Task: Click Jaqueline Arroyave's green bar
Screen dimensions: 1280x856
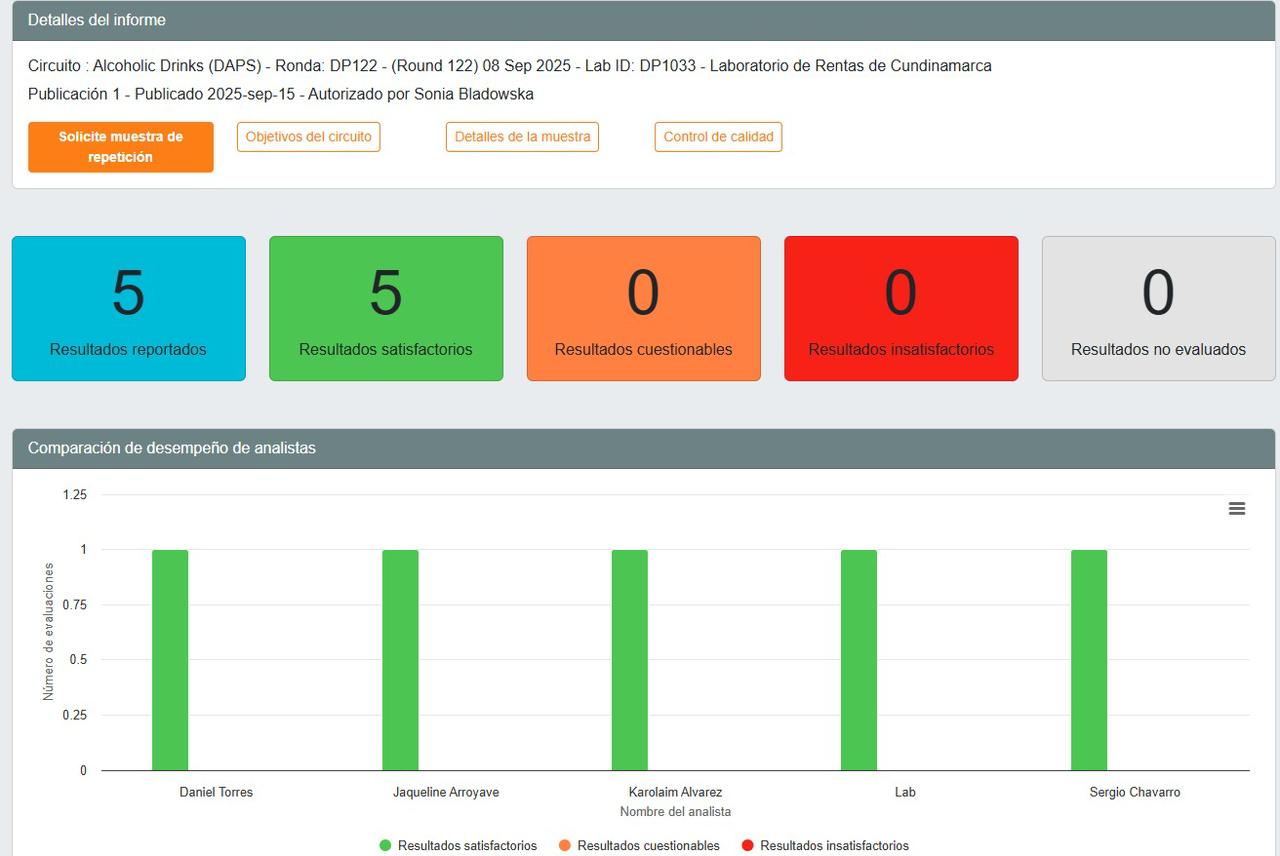Action: click(x=400, y=660)
